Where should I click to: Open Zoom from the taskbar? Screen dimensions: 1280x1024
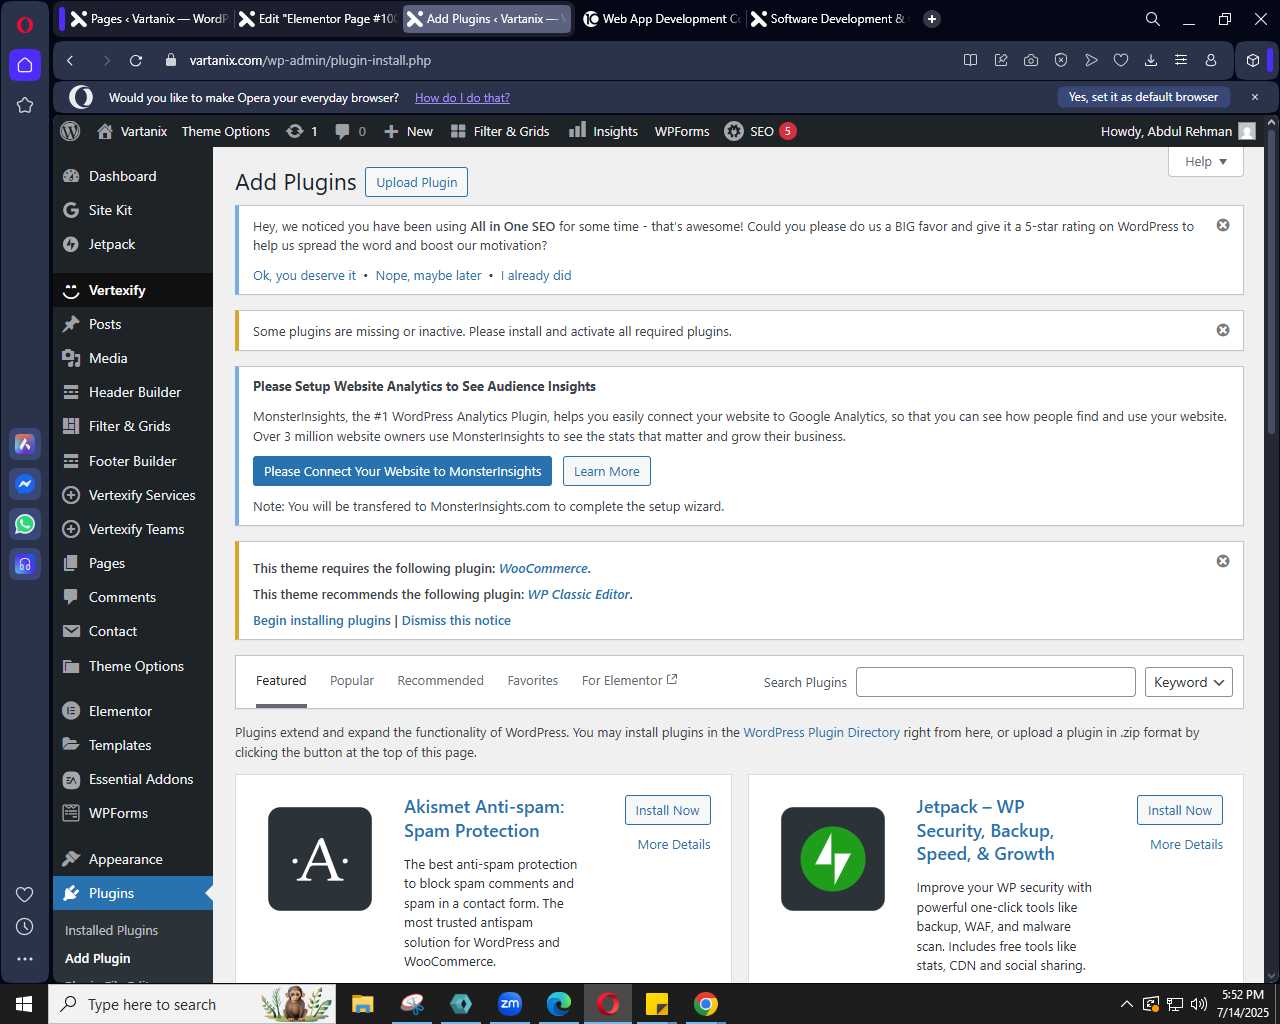tap(510, 1004)
